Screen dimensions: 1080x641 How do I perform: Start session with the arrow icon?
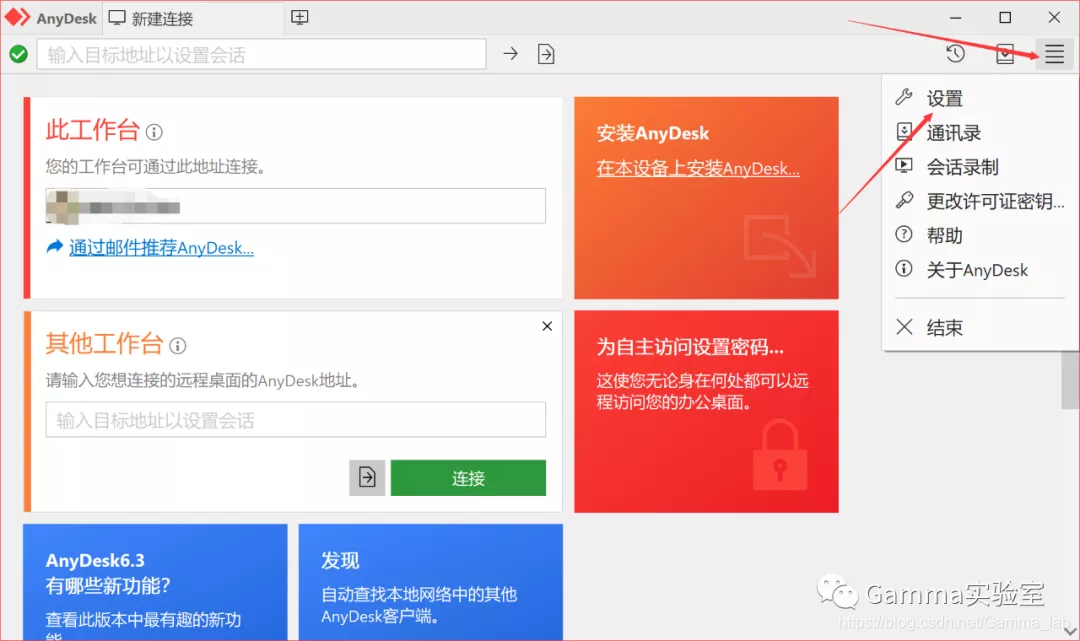pos(510,54)
